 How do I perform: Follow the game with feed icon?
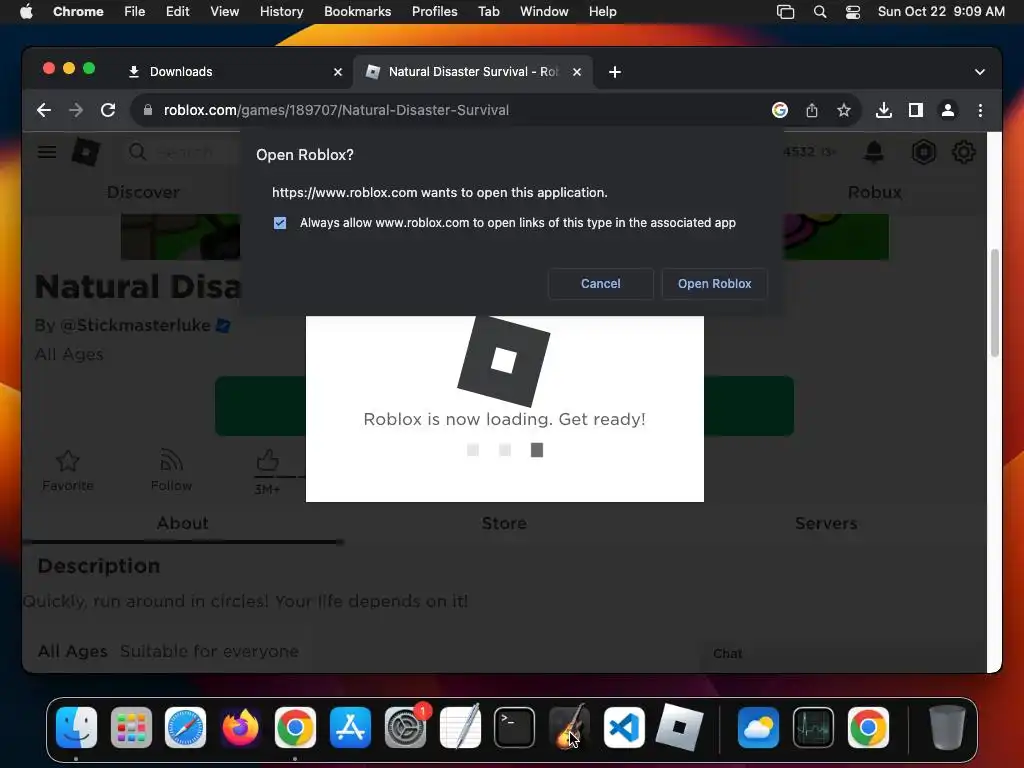coord(171,470)
